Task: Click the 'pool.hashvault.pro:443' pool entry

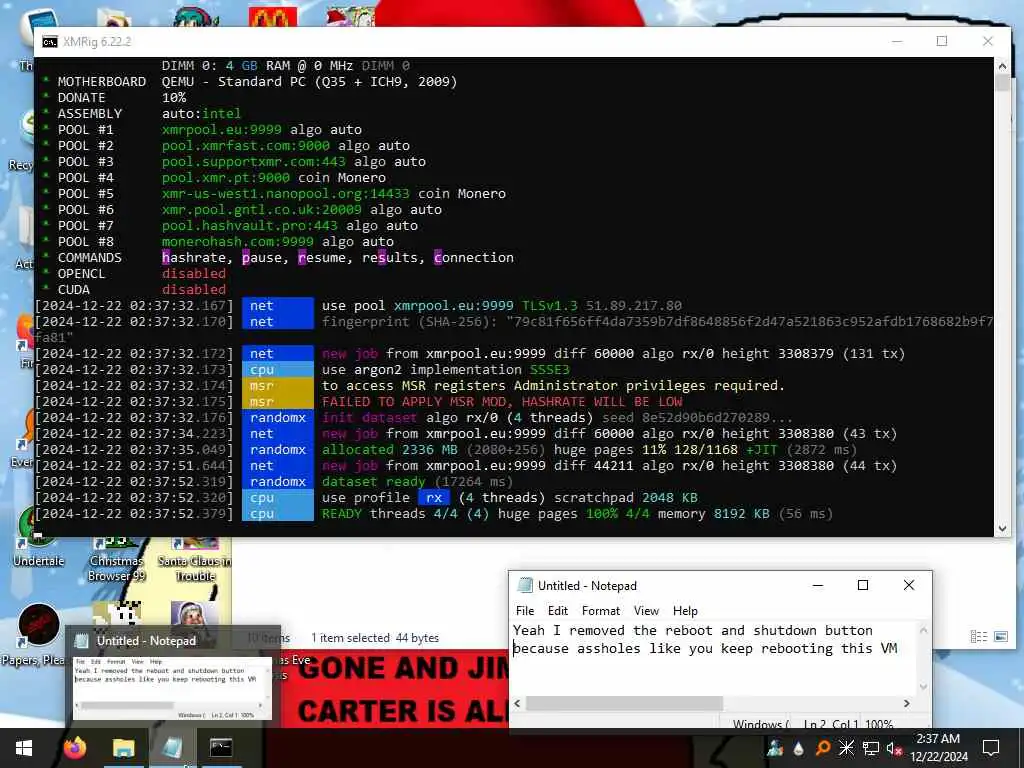Action: [250, 225]
